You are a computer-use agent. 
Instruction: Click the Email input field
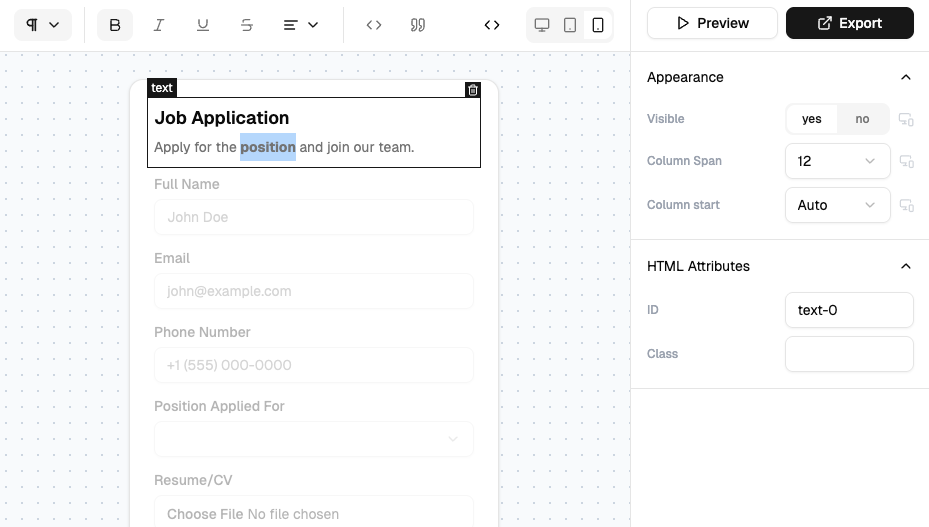pyautogui.click(x=313, y=291)
